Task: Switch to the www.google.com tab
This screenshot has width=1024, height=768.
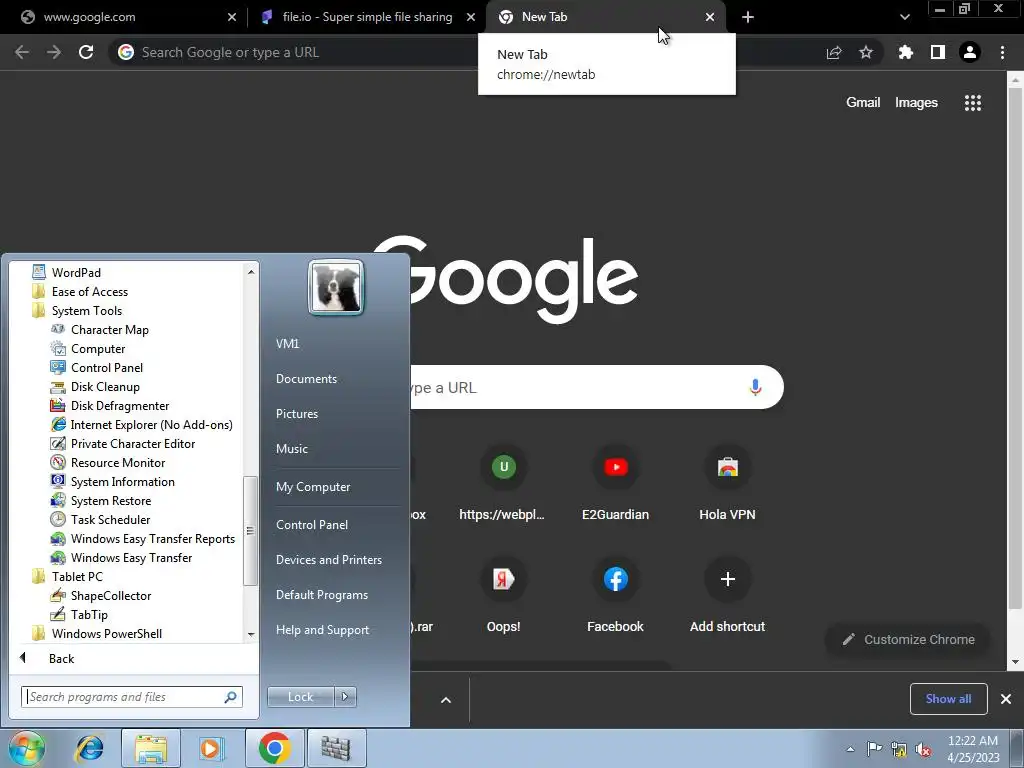Action: click(x=124, y=17)
